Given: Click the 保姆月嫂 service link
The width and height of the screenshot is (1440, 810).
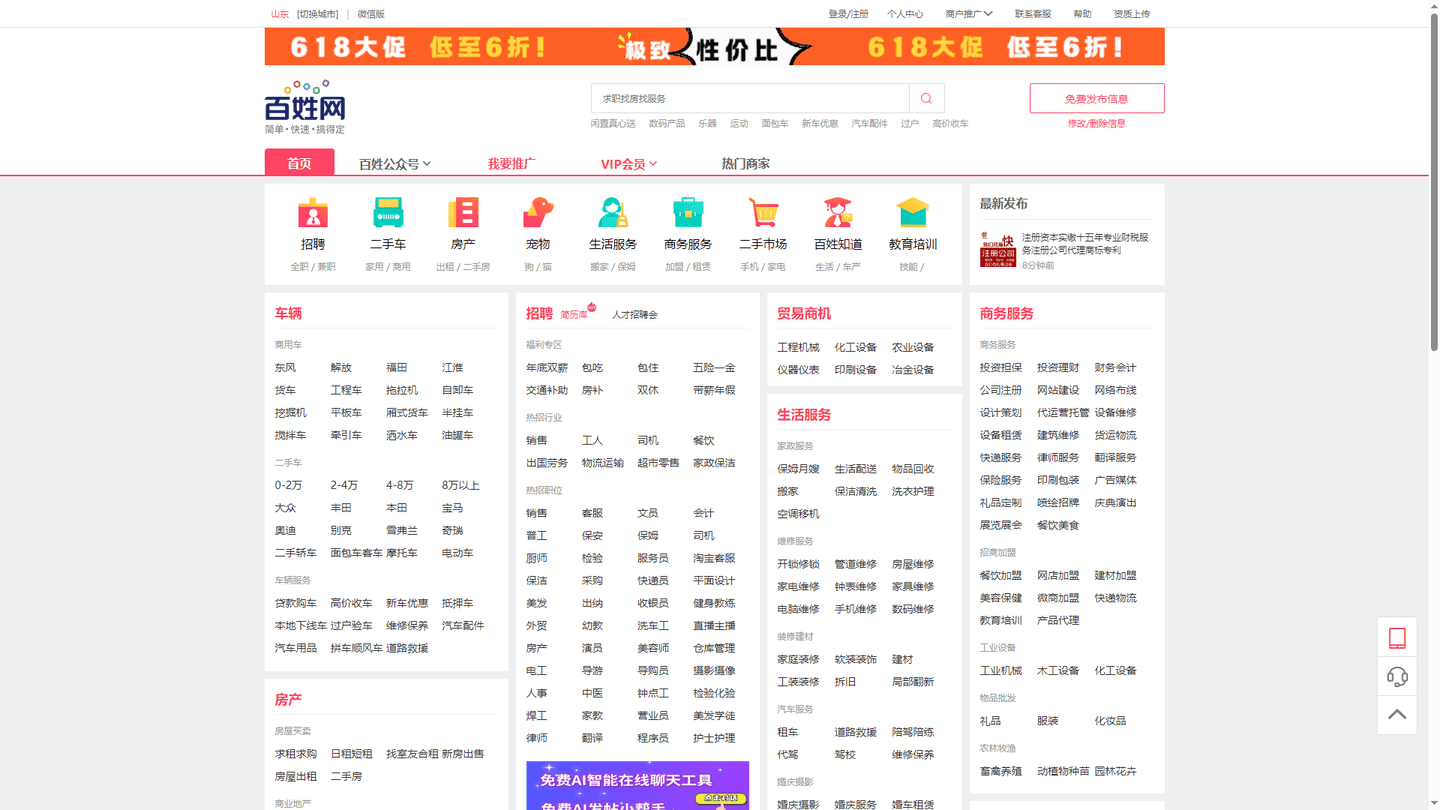Looking at the screenshot, I should [x=798, y=469].
